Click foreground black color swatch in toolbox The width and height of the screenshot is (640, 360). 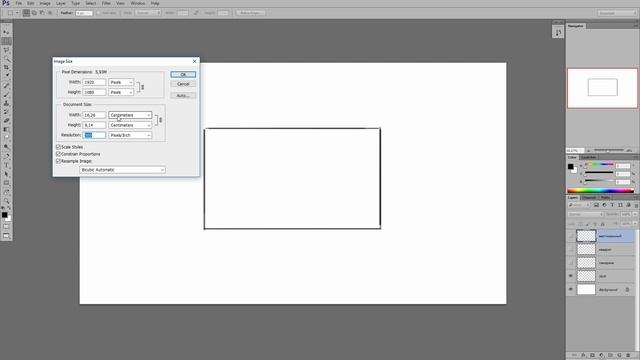click(x=4, y=215)
